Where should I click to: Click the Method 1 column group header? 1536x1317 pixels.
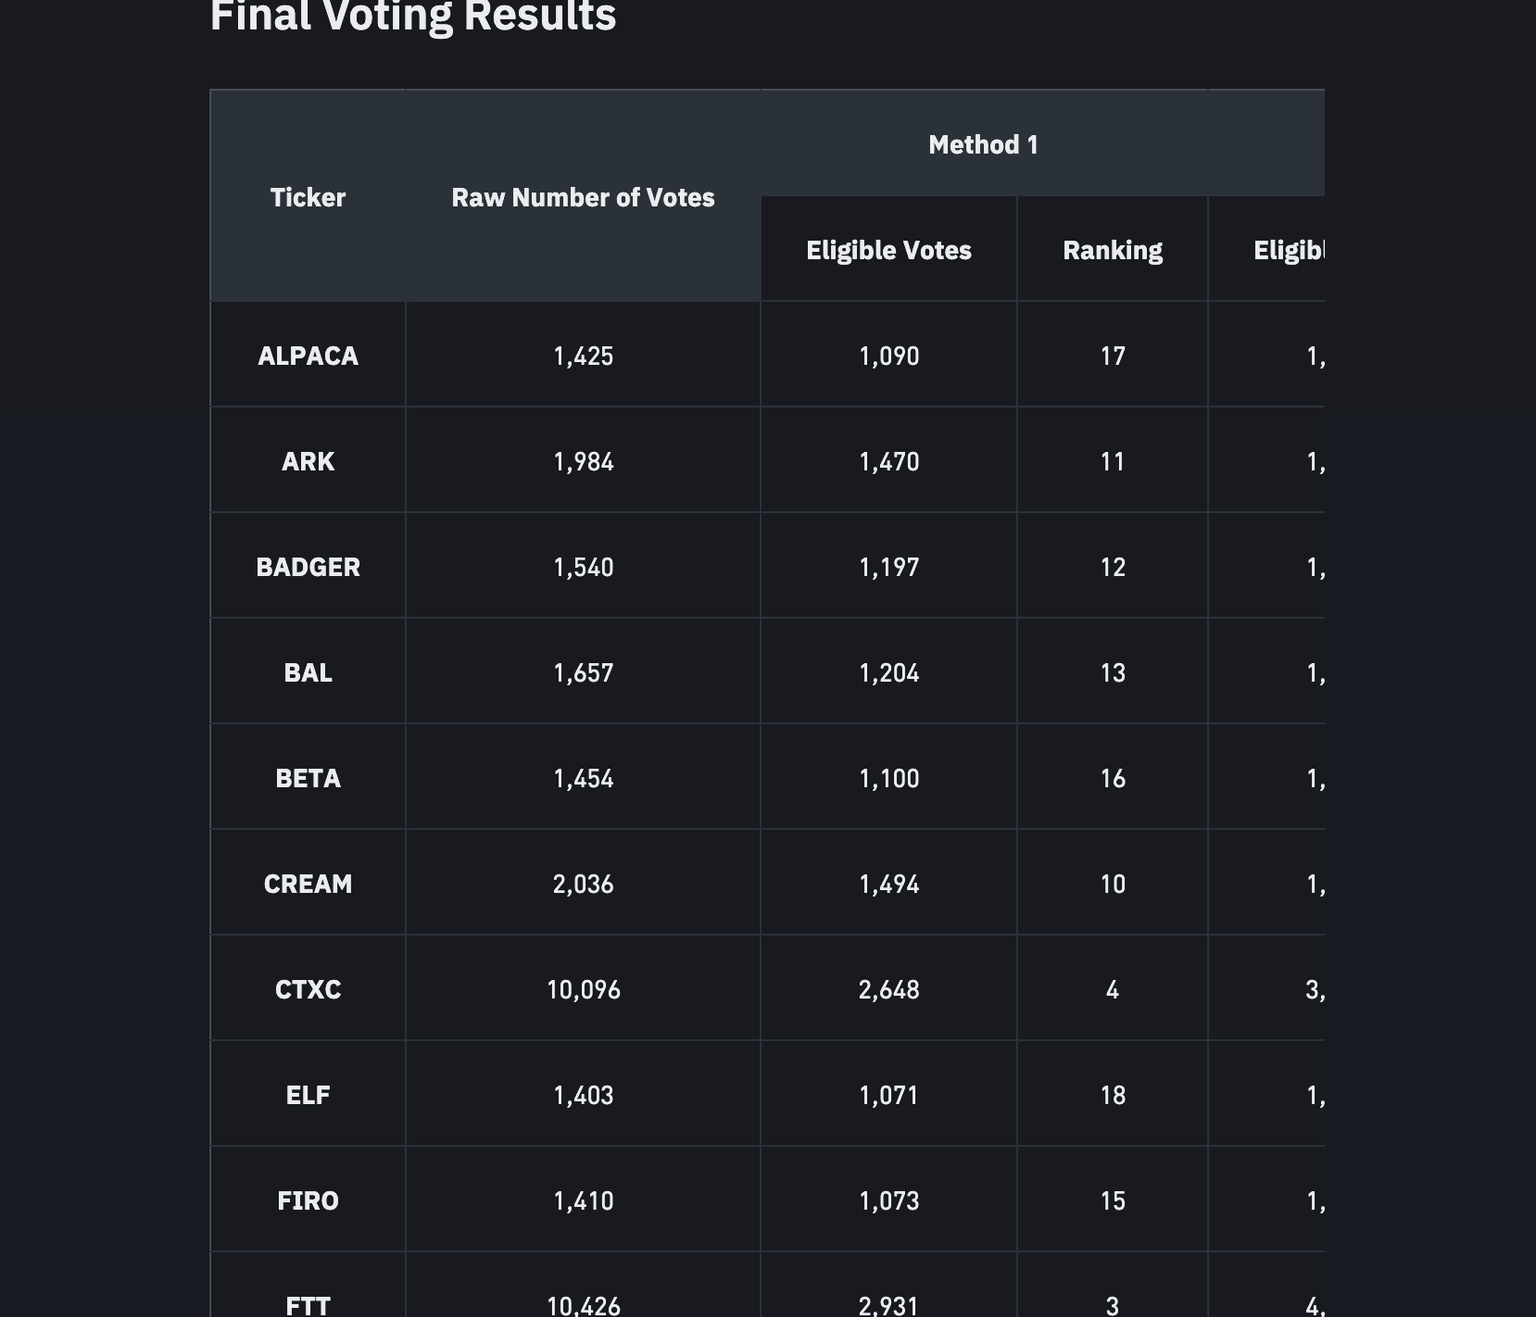(x=983, y=145)
